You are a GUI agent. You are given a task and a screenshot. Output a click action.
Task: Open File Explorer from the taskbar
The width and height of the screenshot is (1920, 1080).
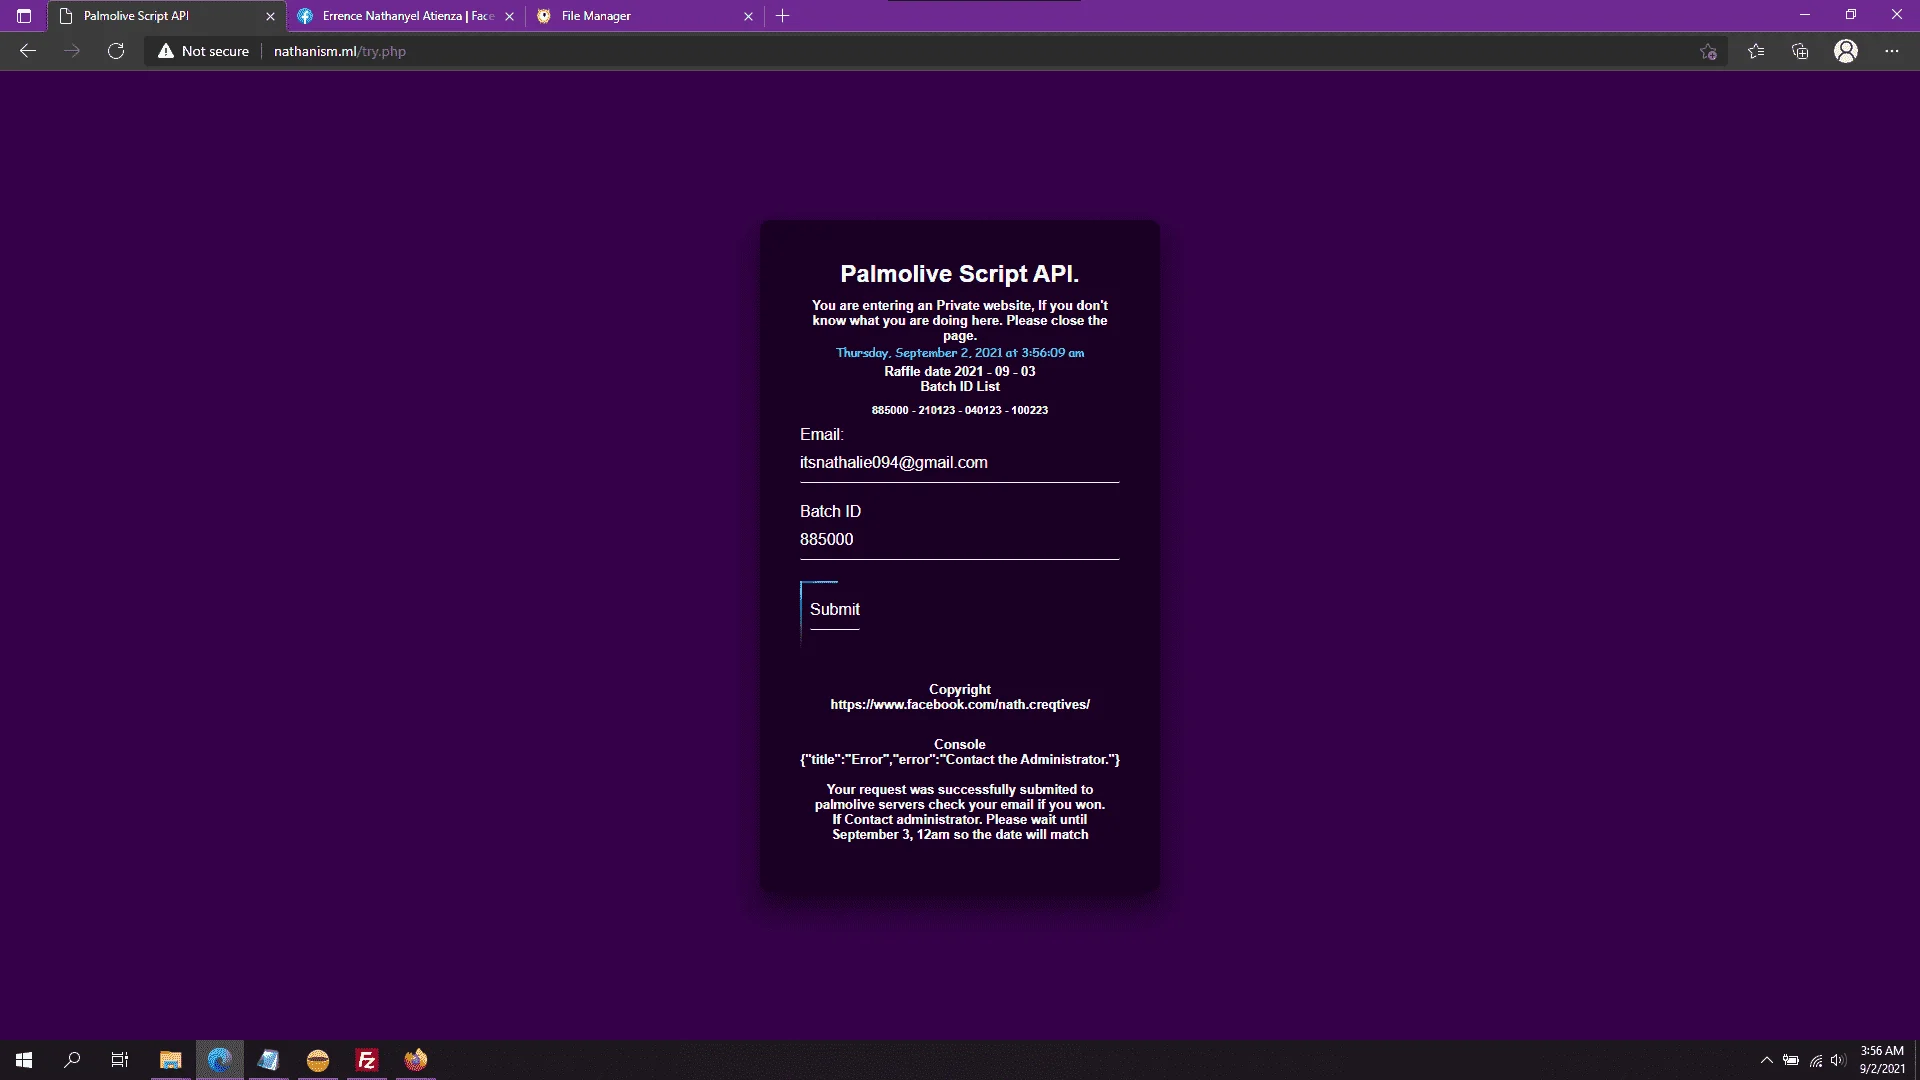click(x=170, y=1060)
